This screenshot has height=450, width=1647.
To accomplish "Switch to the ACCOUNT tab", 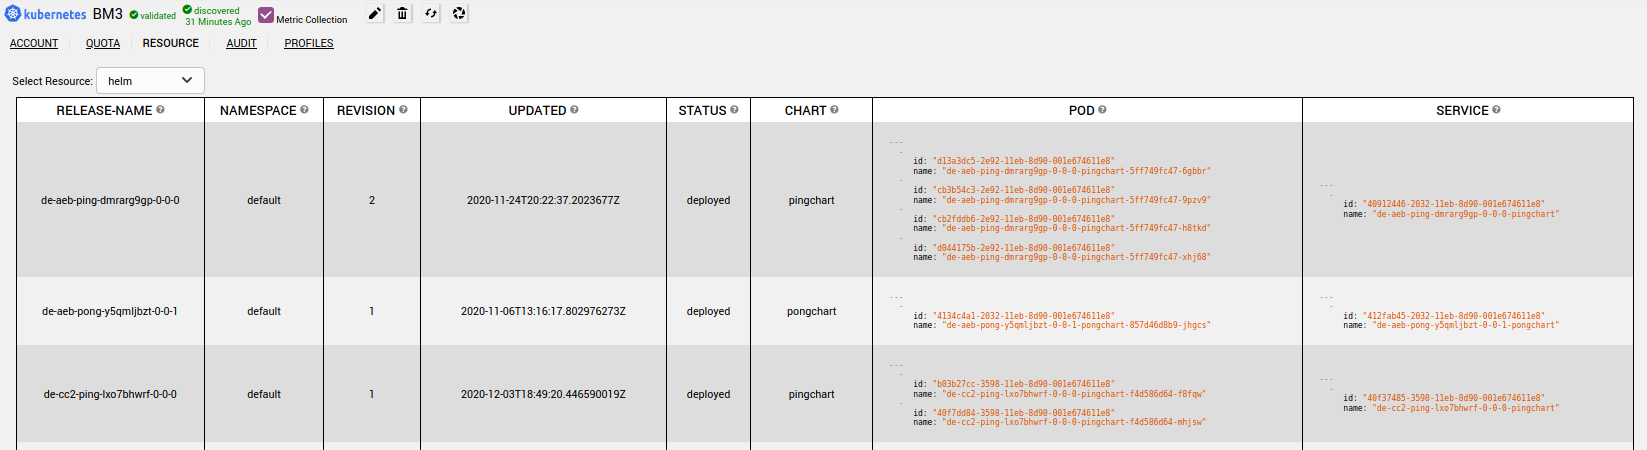I will click(x=34, y=44).
